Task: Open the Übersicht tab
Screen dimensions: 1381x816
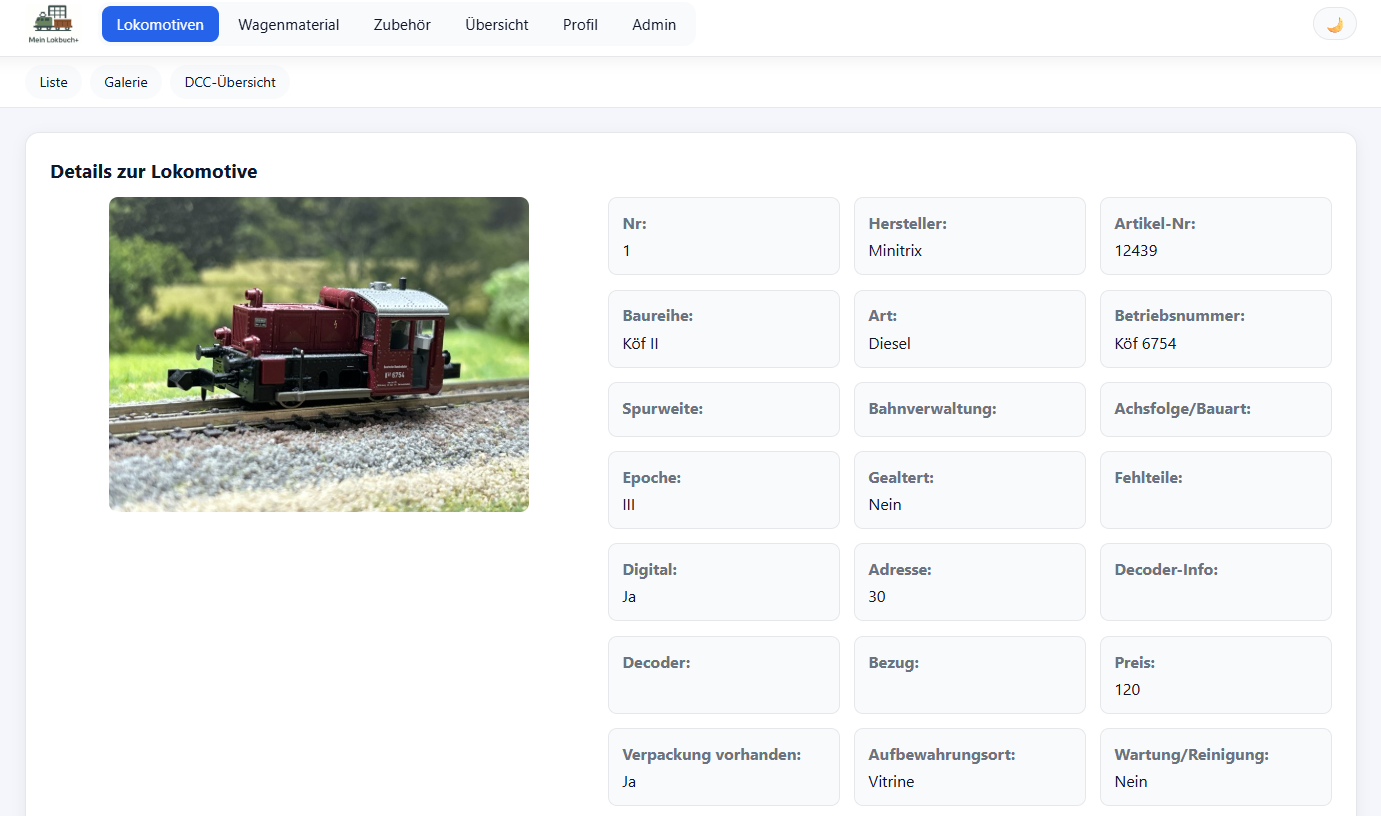Action: tap(497, 24)
